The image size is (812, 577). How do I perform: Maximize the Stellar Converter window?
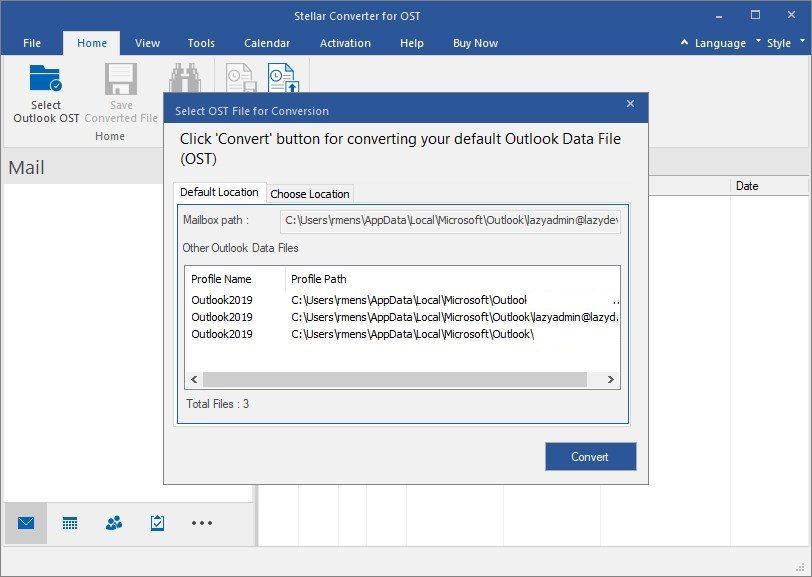pos(756,15)
